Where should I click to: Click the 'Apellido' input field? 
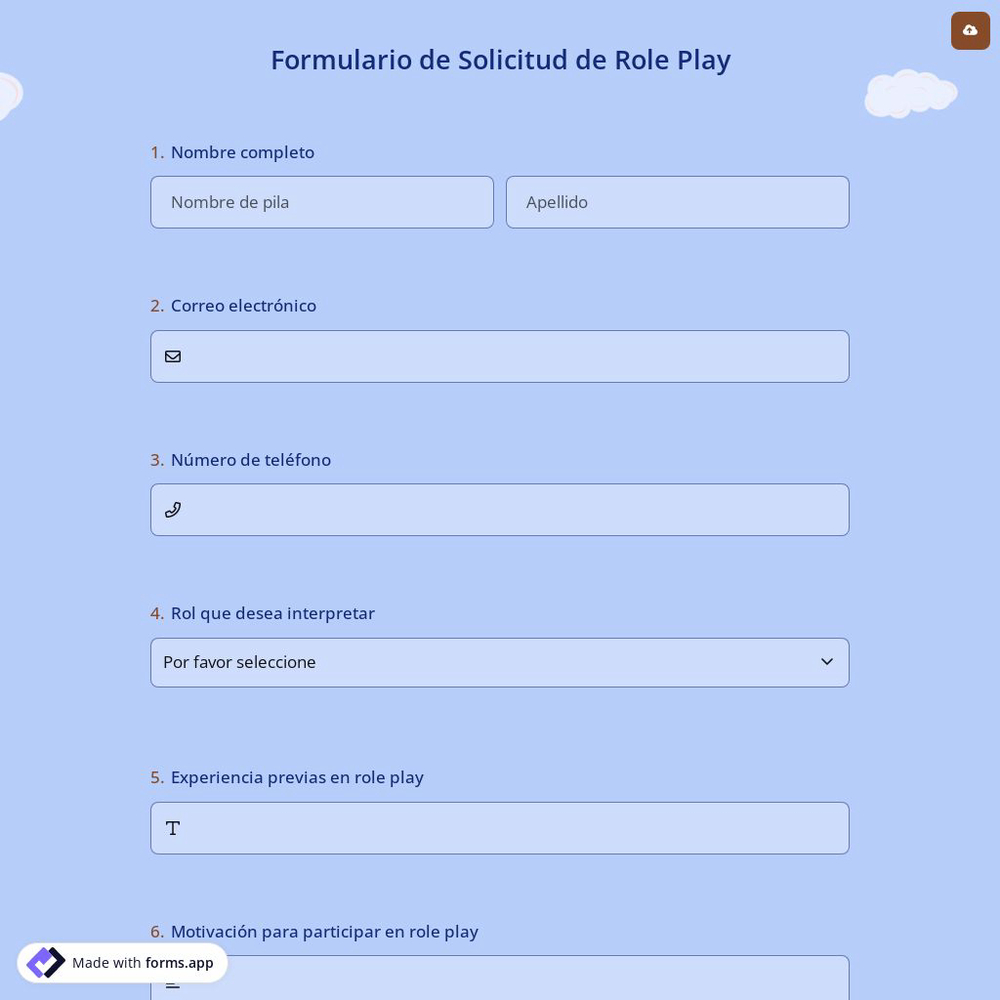pos(677,202)
